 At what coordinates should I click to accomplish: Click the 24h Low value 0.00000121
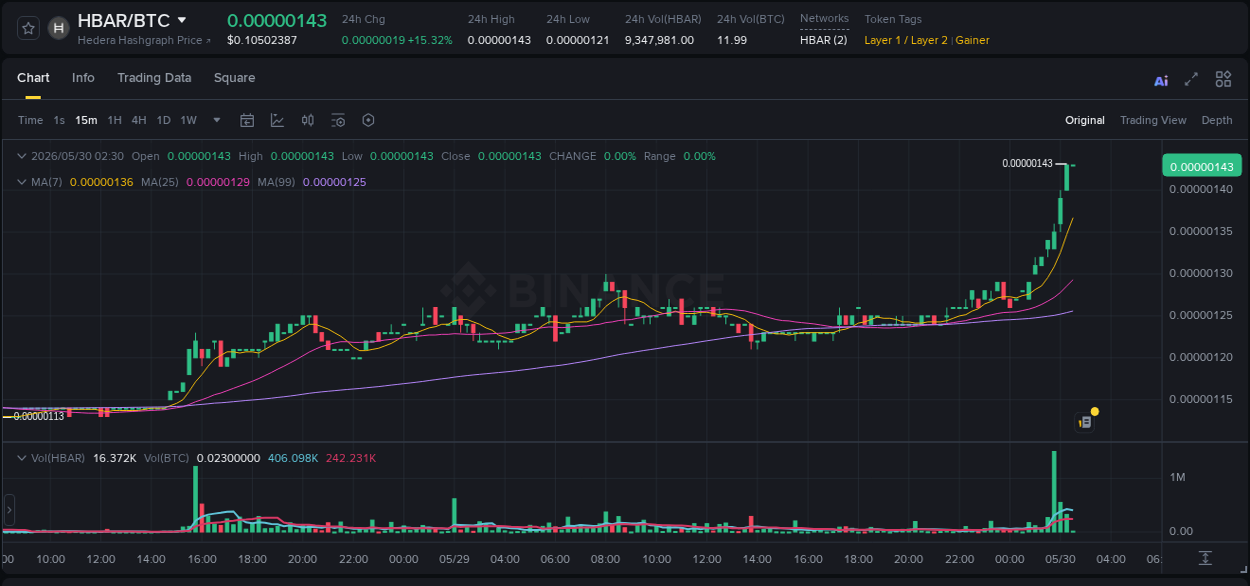577,40
